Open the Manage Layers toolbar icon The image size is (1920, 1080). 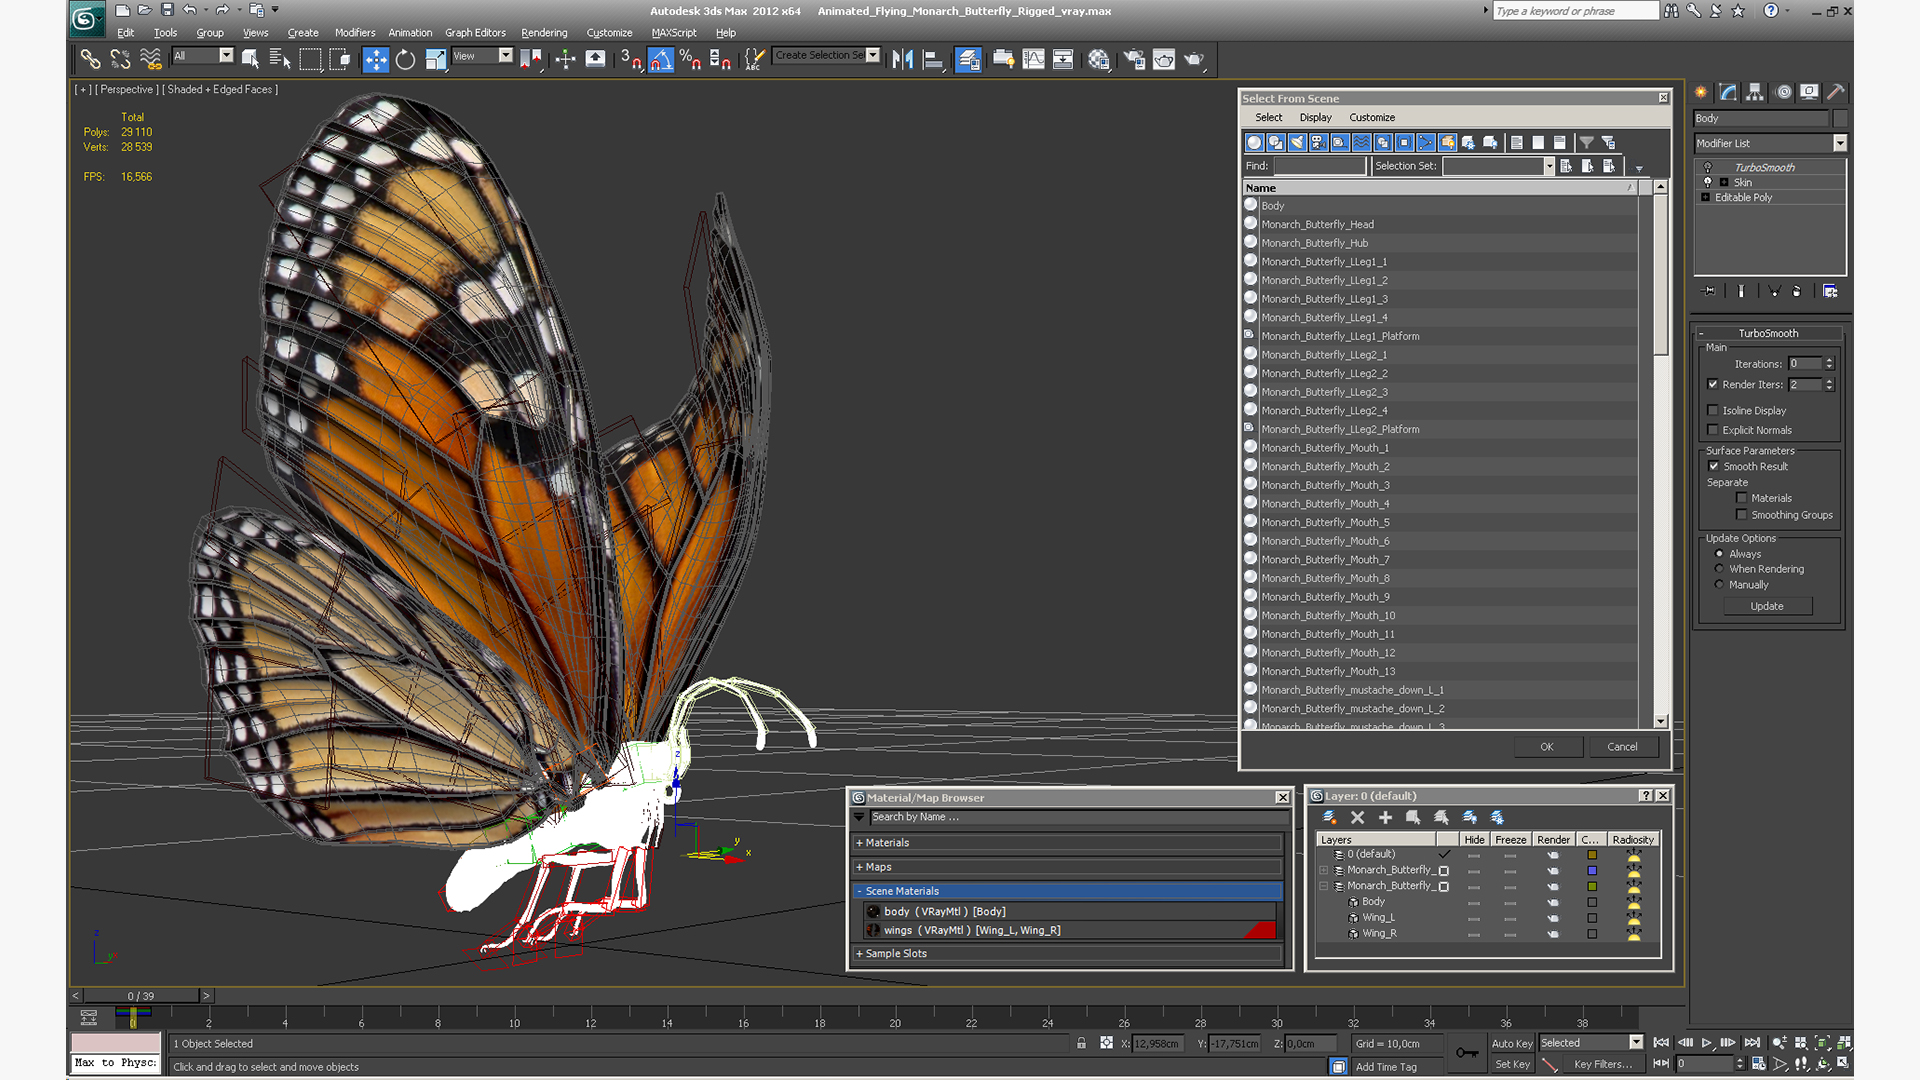click(968, 59)
